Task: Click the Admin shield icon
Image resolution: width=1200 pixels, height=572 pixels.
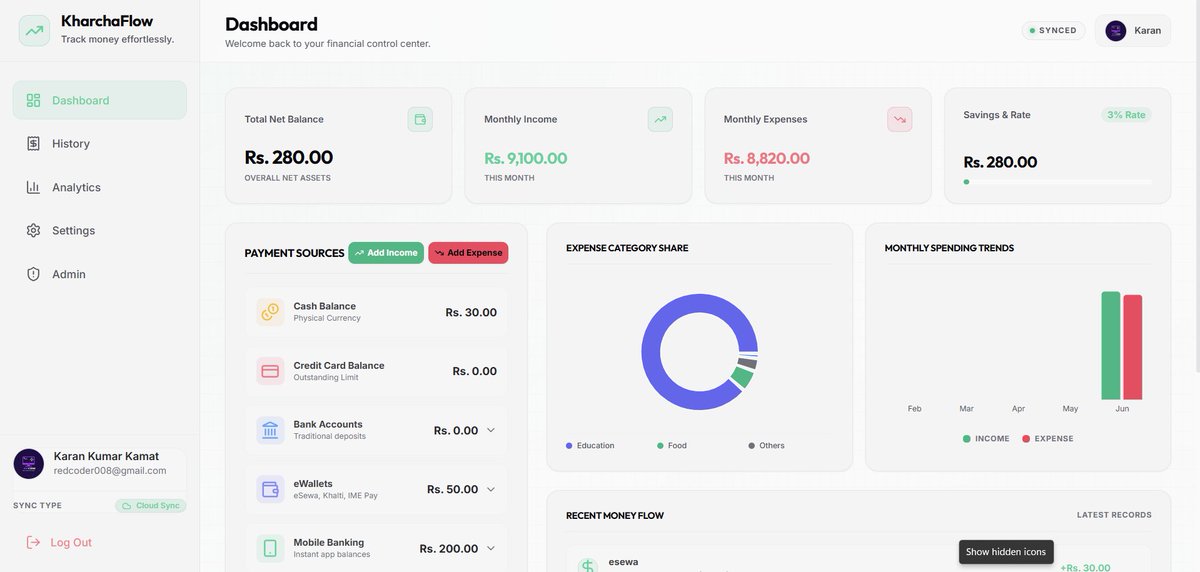Action: pos(33,274)
